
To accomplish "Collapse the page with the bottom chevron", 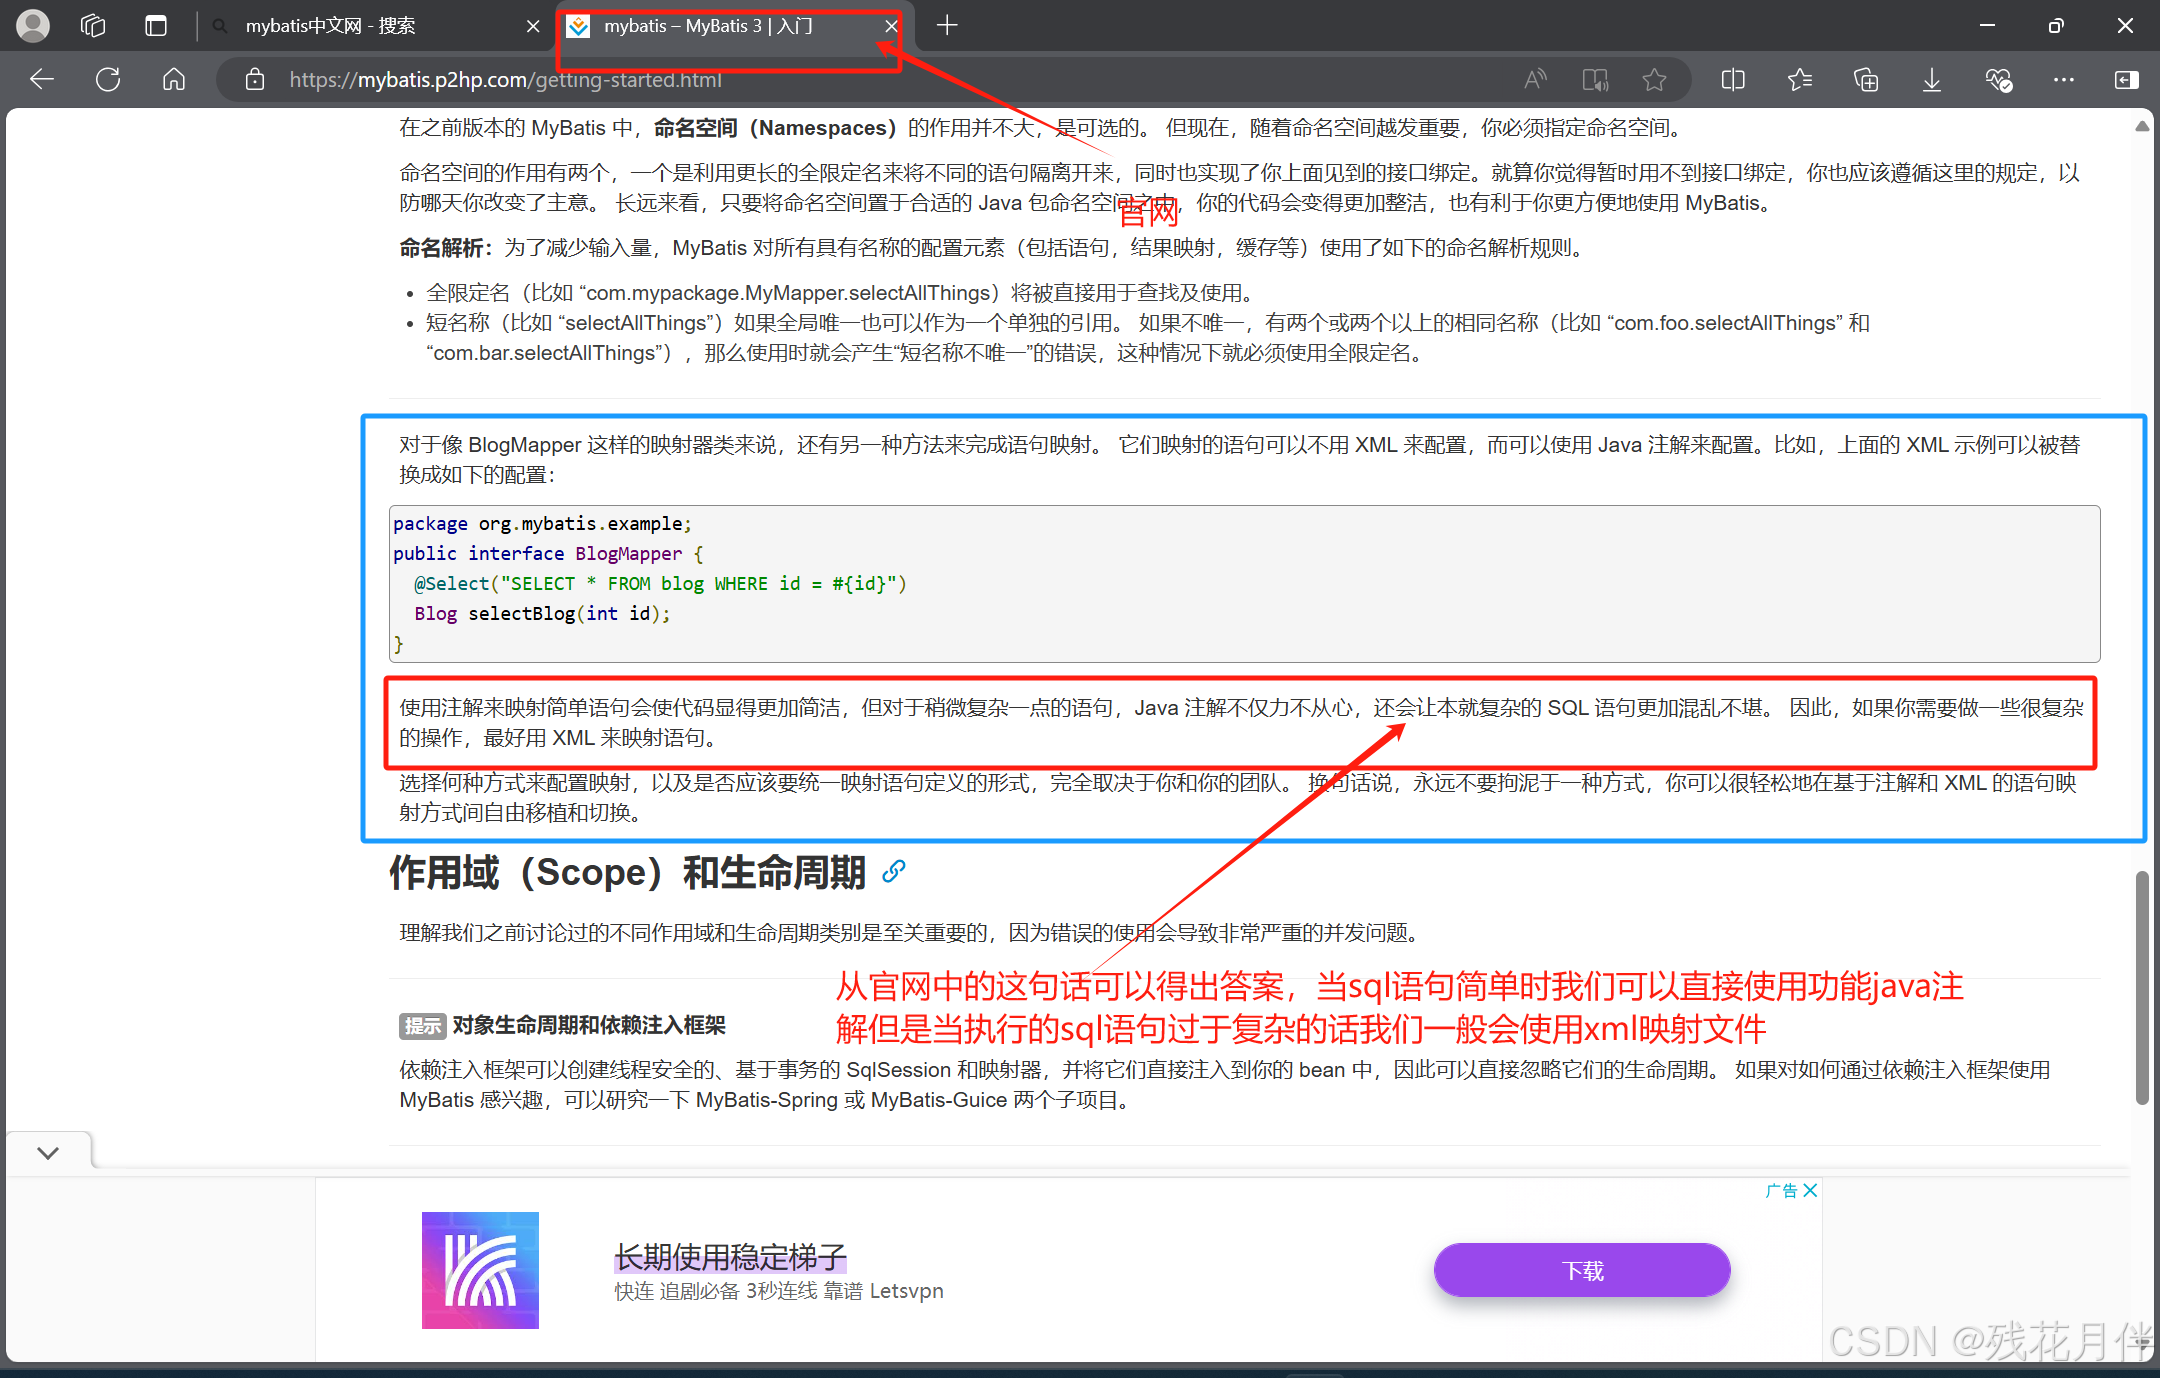I will coord(48,1152).
